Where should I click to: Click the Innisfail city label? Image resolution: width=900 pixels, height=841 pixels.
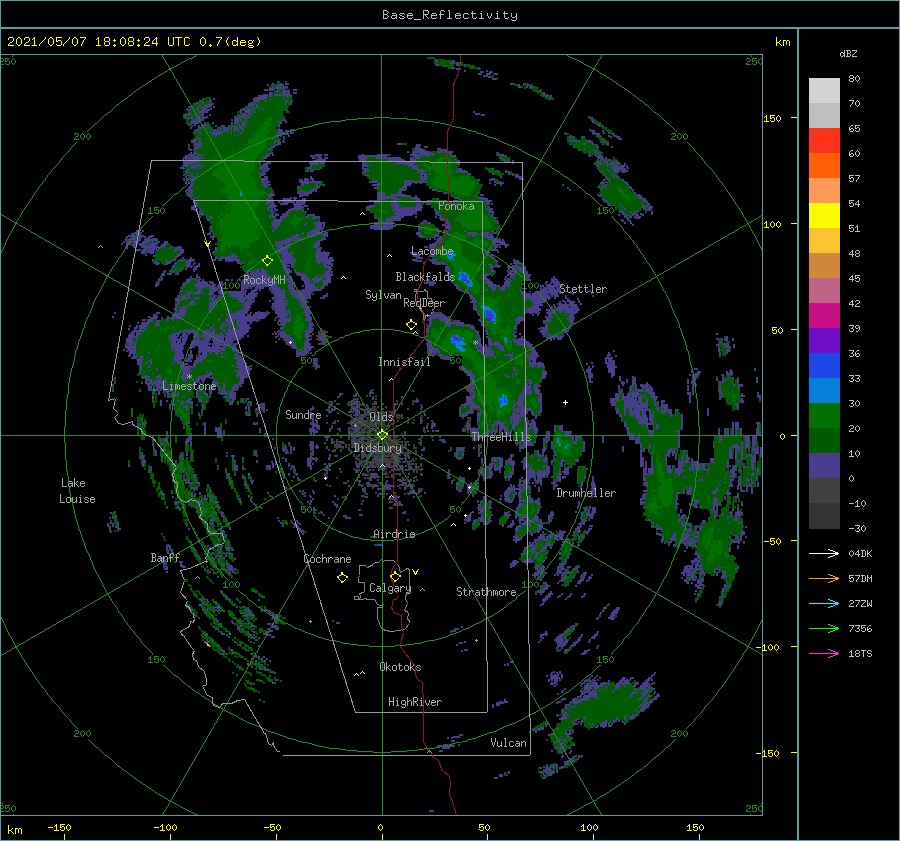point(404,362)
